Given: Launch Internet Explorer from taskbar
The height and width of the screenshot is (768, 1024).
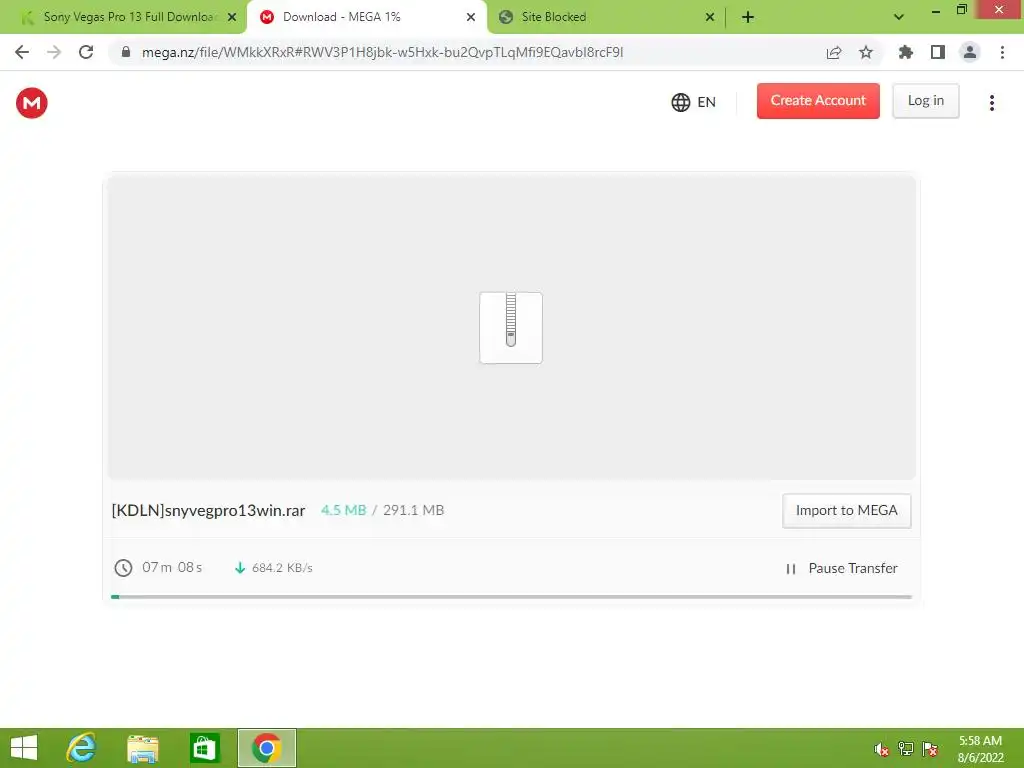Looking at the screenshot, I should tap(82, 748).
